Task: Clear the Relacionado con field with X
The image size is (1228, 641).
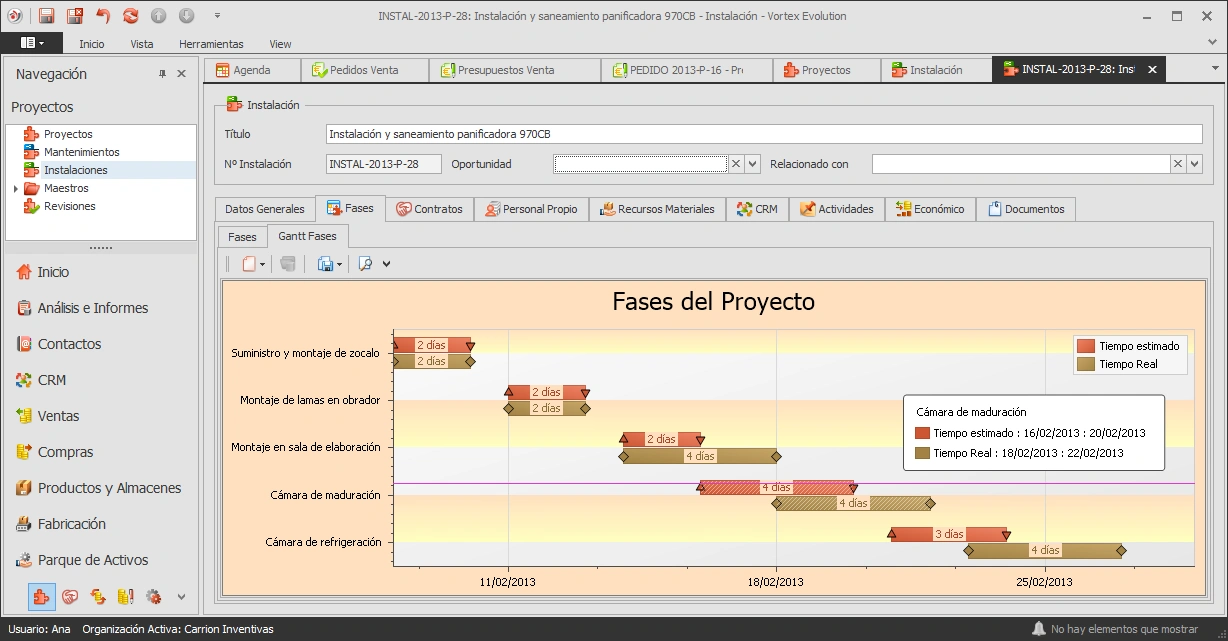Action: click(x=1178, y=164)
